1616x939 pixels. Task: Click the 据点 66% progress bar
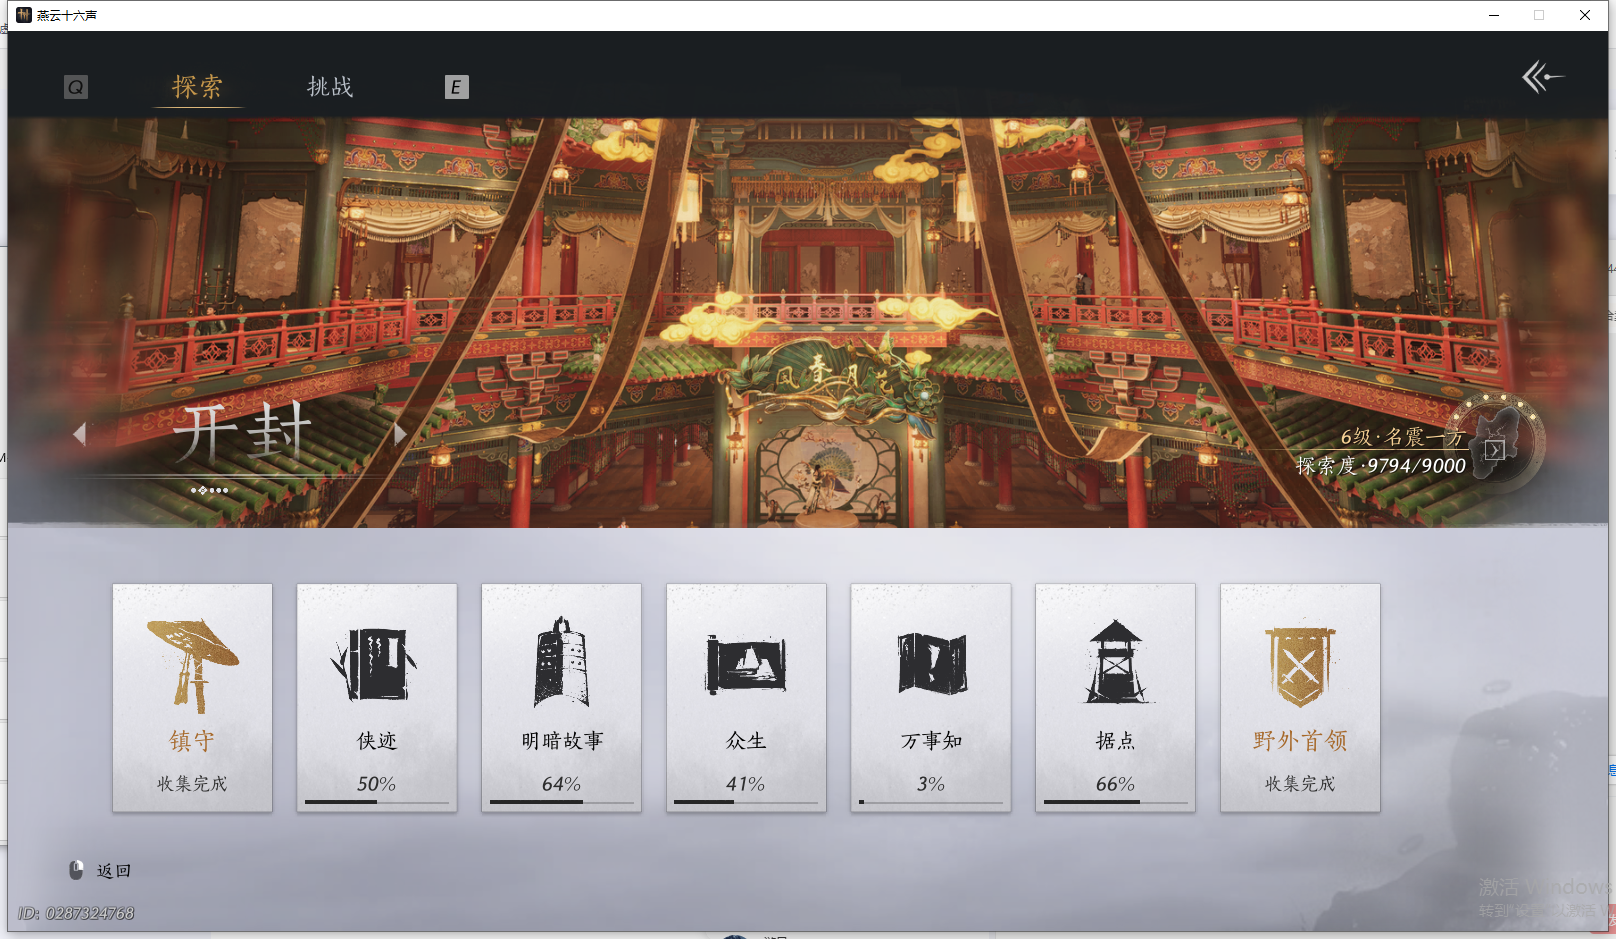[1115, 803]
